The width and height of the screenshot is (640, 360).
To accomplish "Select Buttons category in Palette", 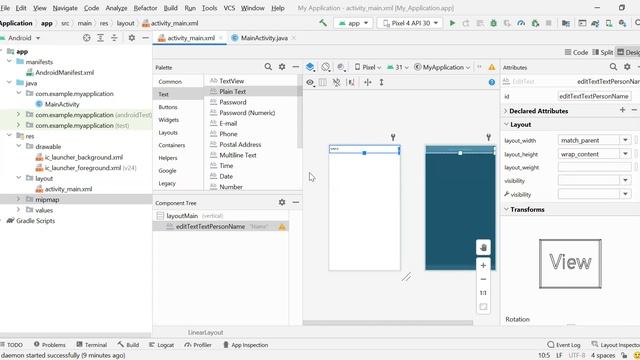I will pyautogui.click(x=168, y=107).
